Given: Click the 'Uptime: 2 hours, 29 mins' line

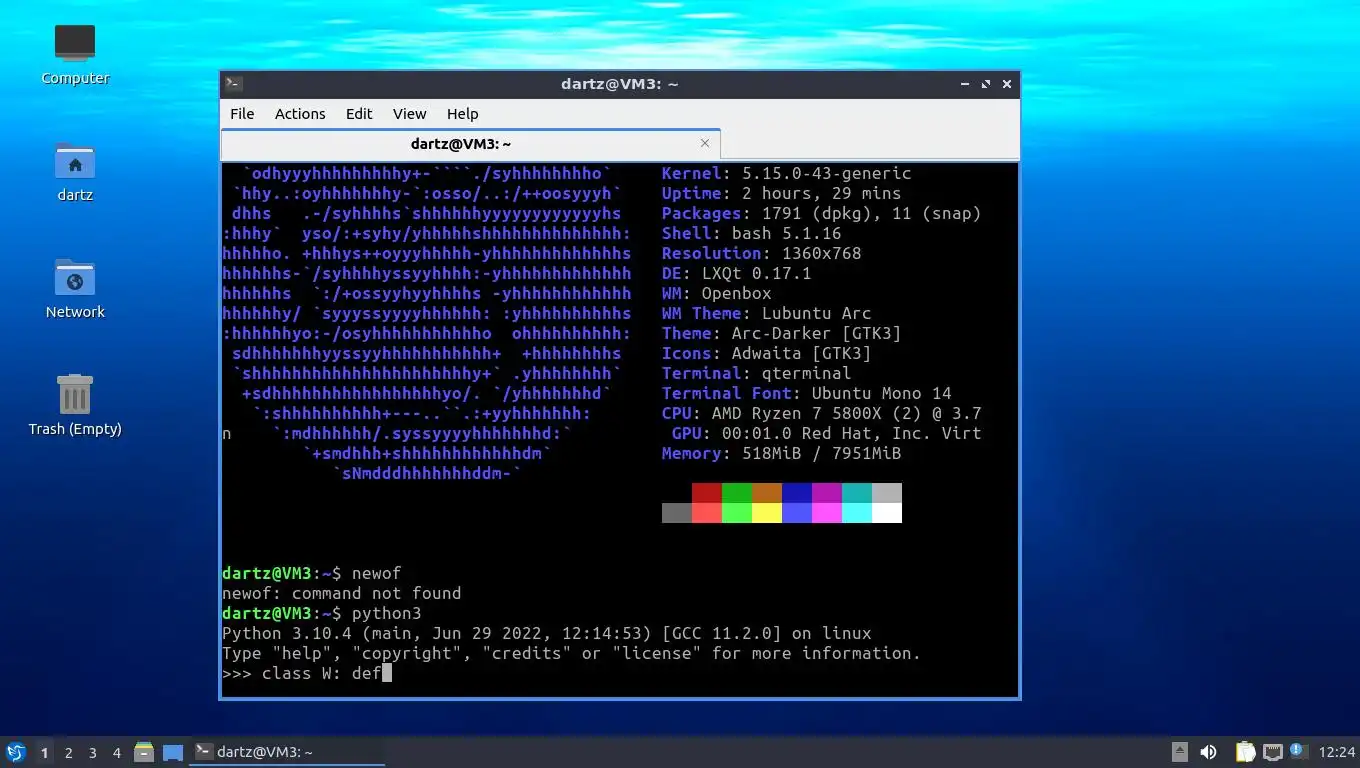Looking at the screenshot, I should point(781,193).
